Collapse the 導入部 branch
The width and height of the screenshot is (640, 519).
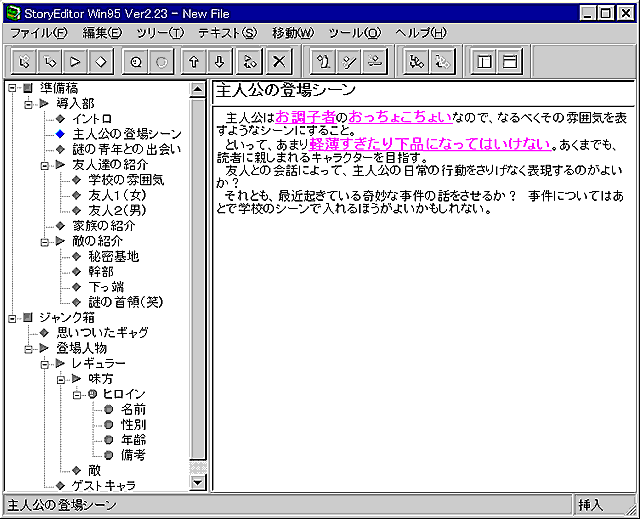[28, 104]
